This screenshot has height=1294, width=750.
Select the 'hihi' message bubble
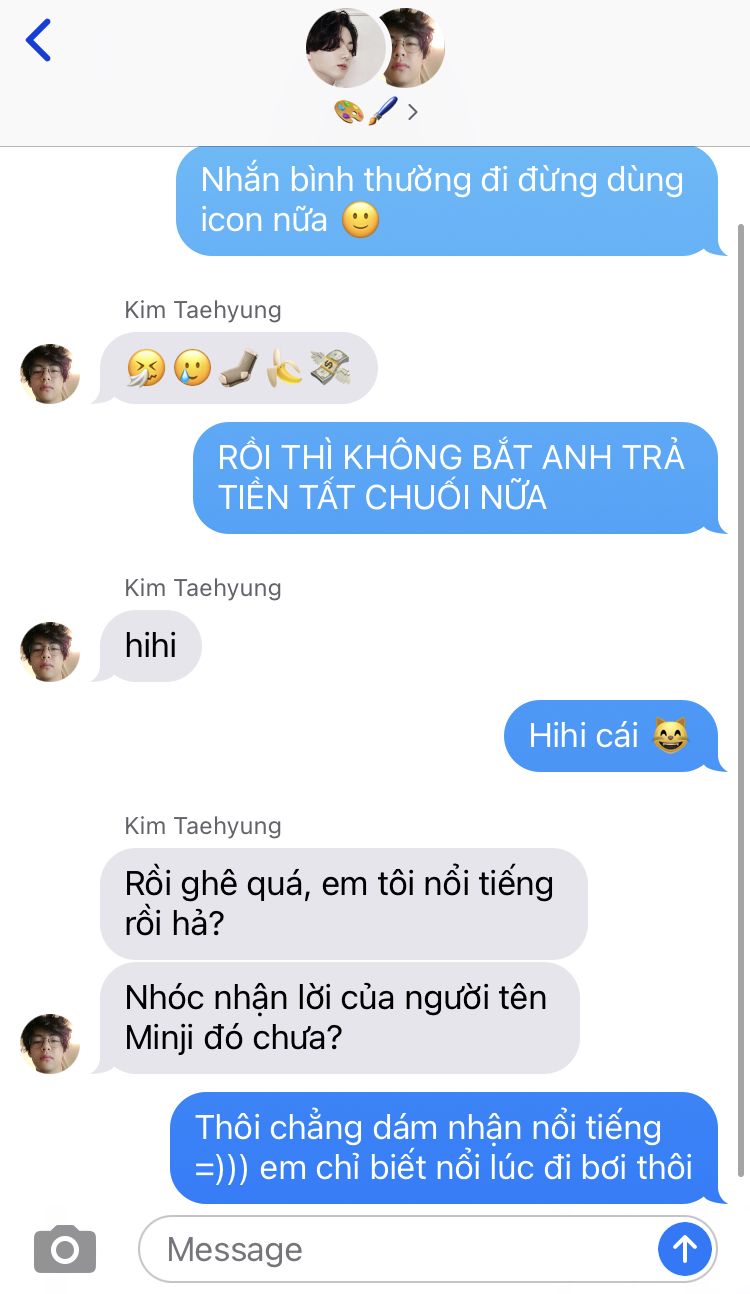pos(149,646)
